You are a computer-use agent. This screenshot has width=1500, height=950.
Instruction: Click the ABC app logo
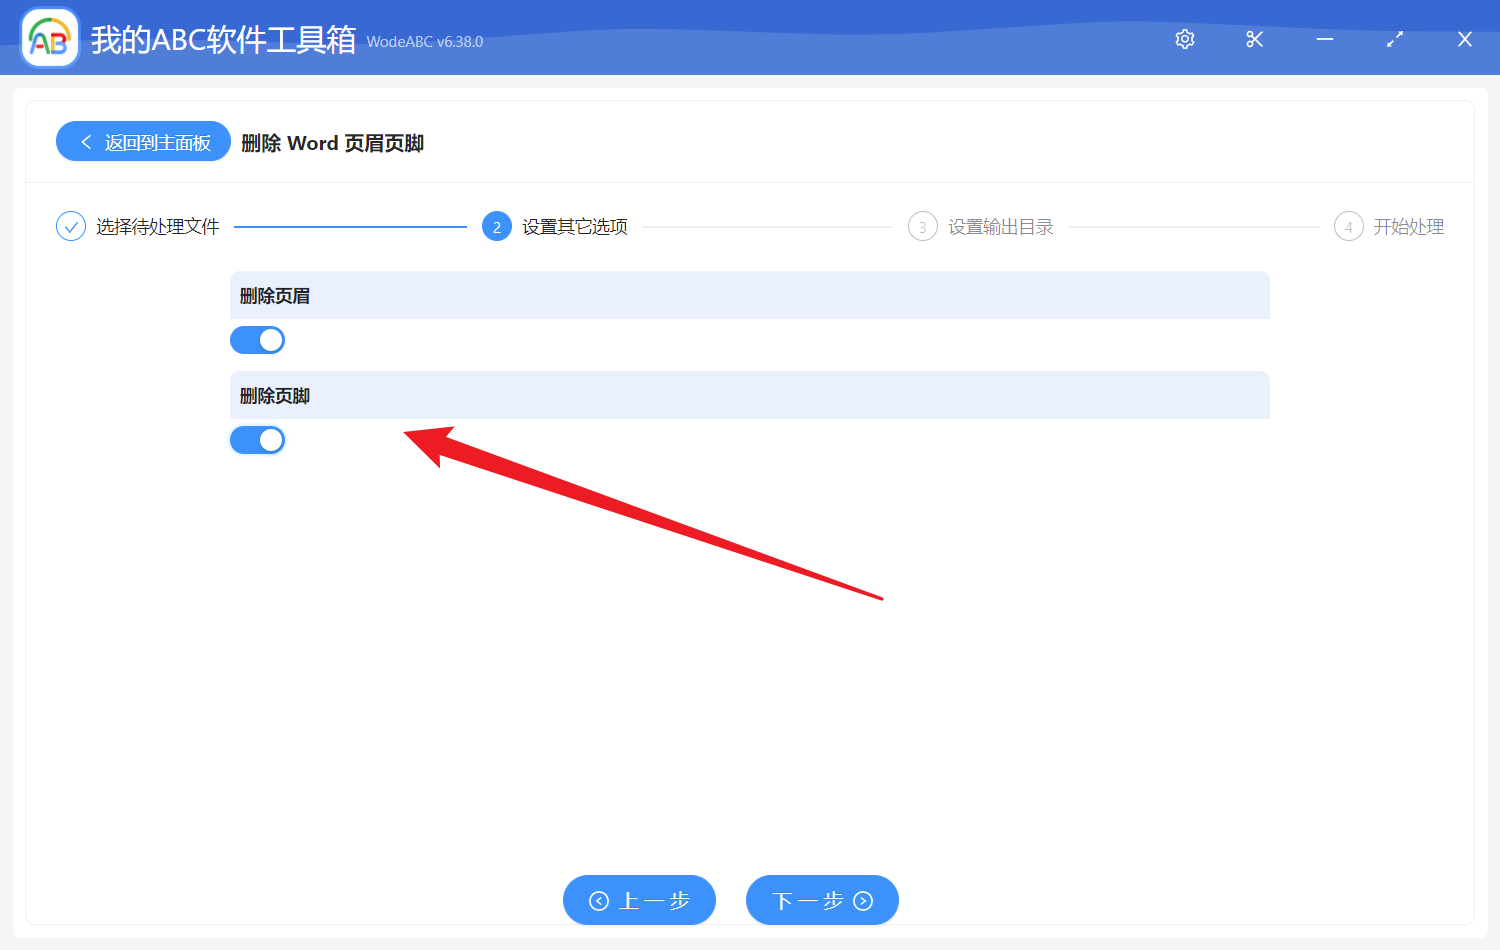pyautogui.click(x=49, y=37)
